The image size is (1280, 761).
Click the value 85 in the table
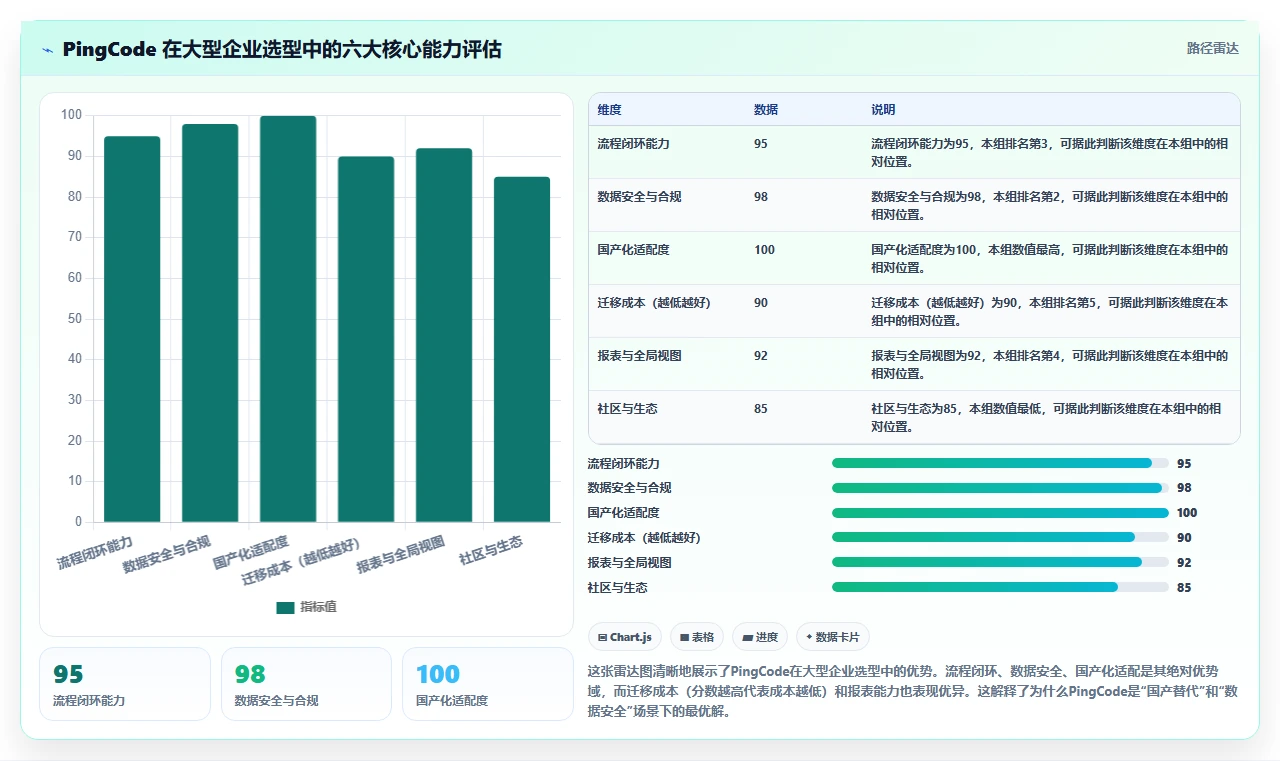tap(761, 409)
